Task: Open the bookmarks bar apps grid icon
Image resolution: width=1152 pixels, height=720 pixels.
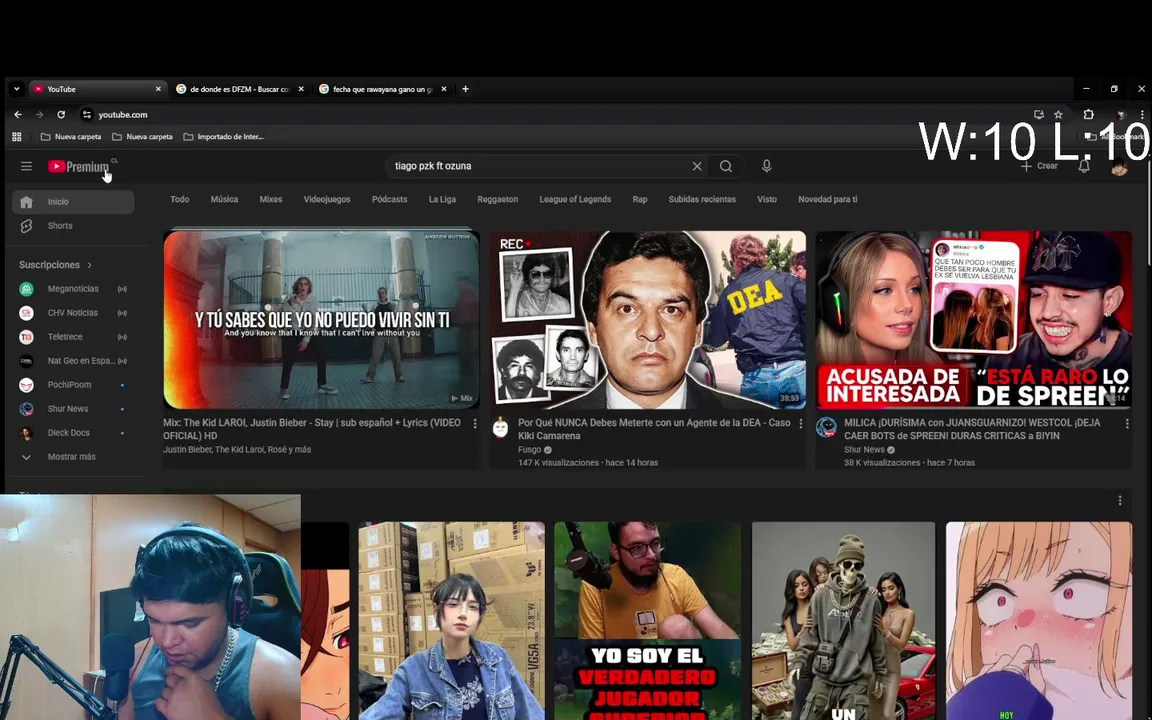Action: pos(17,137)
